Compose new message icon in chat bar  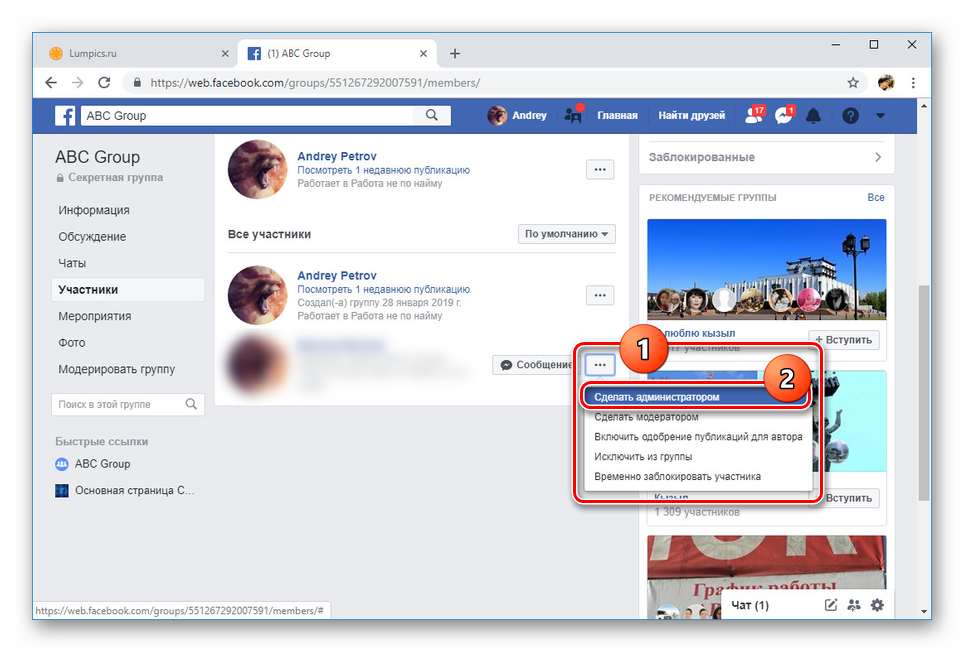coord(831,605)
